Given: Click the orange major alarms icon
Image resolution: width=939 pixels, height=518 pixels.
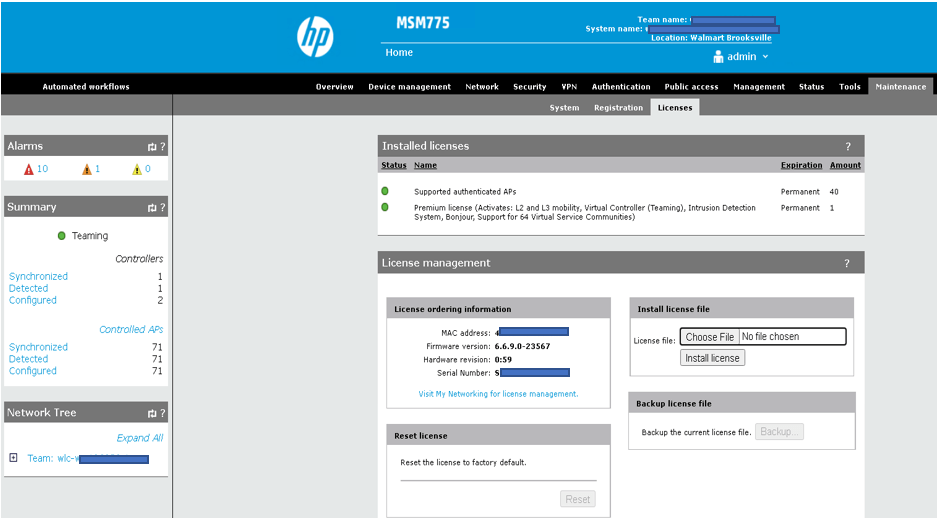Looking at the screenshot, I should tap(86, 170).
